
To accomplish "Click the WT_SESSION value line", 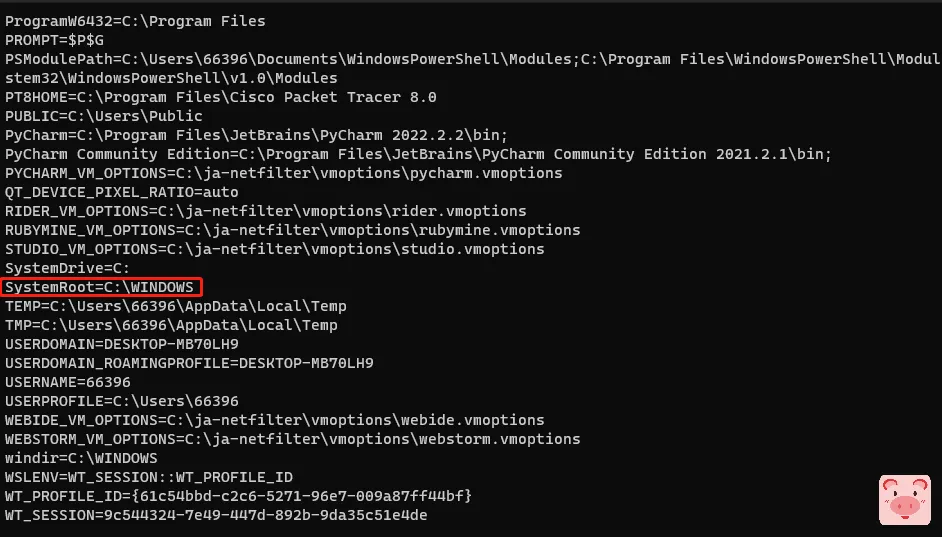I will pyautogui.click(x=216, y=515).
